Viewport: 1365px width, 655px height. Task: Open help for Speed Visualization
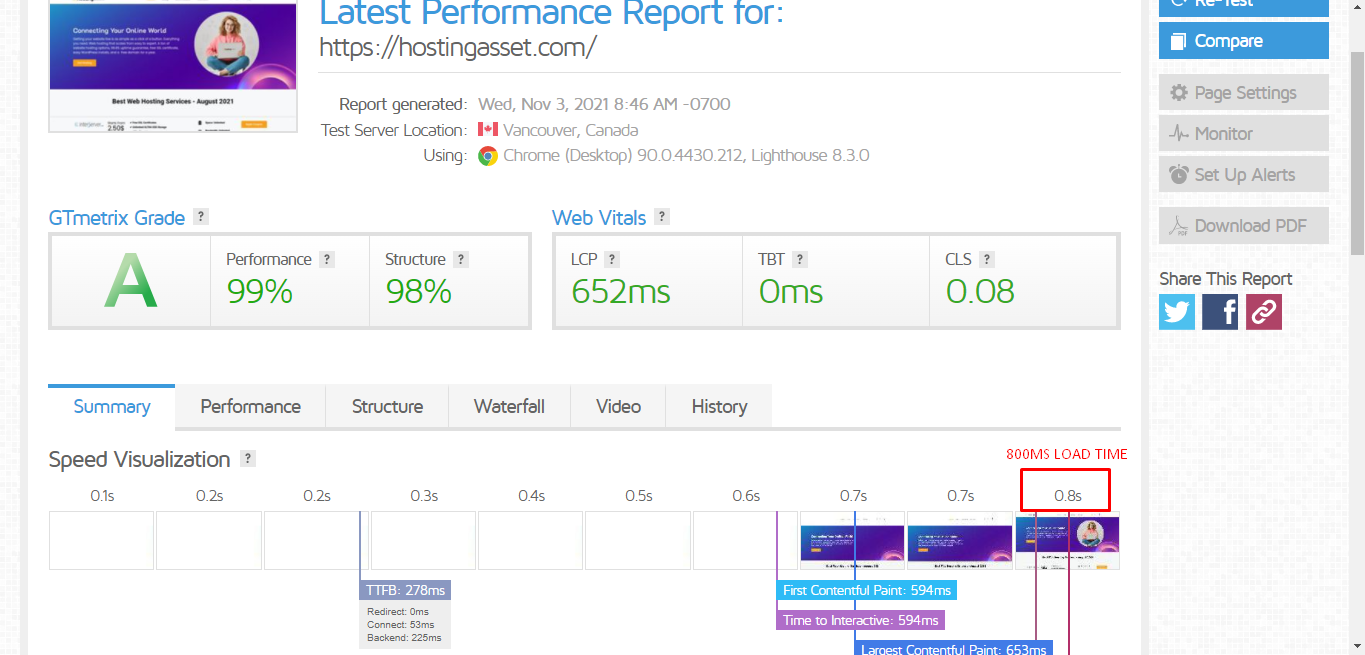click(248, 459)
